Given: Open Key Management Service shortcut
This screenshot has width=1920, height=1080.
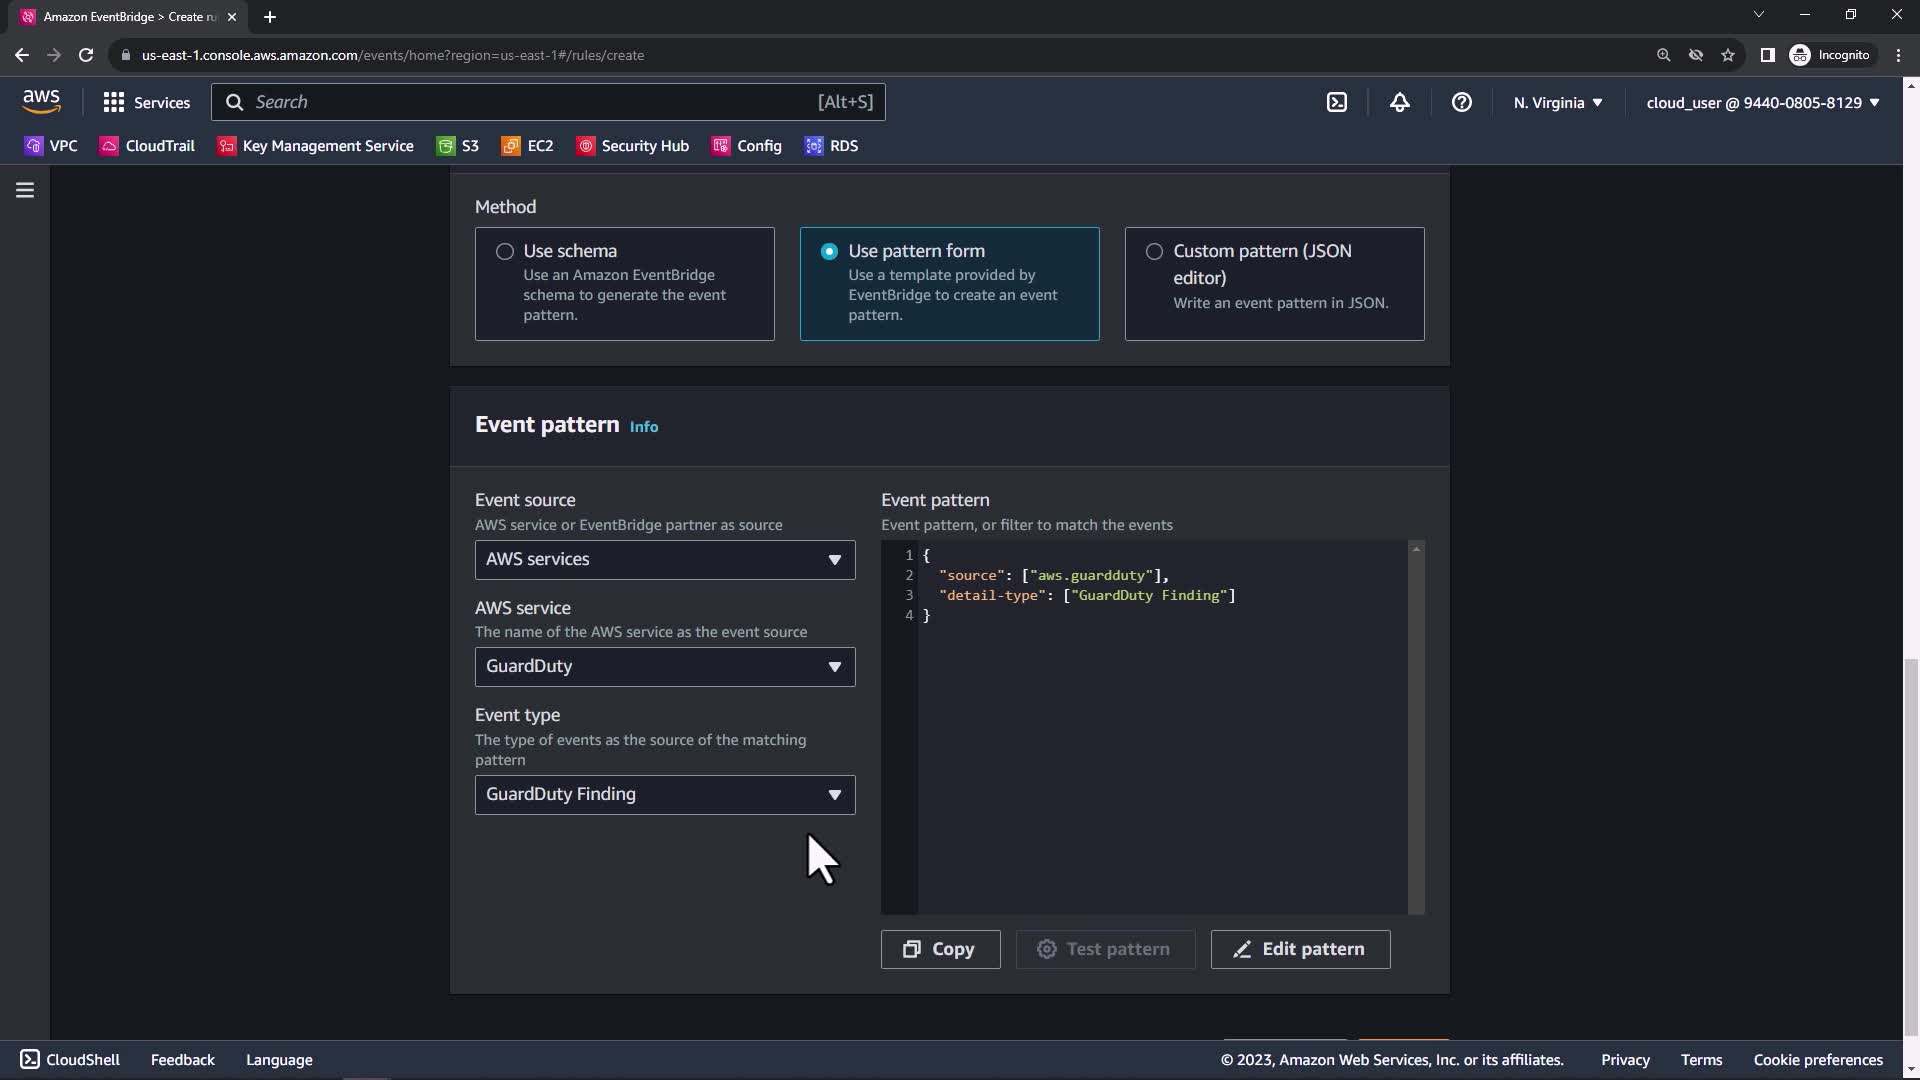Looking at the screenshot, I should (316, 146).
